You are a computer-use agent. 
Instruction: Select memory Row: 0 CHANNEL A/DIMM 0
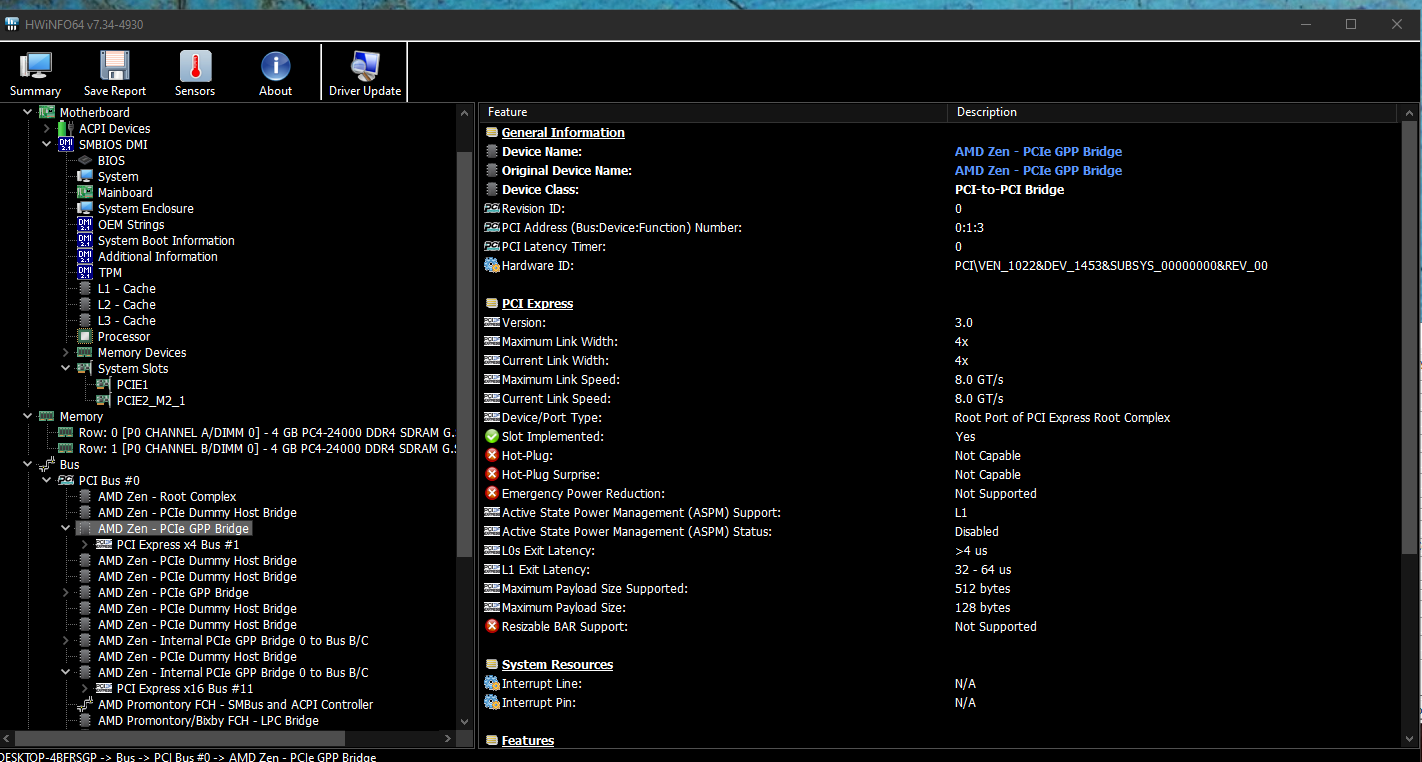[x=267, y=432]
